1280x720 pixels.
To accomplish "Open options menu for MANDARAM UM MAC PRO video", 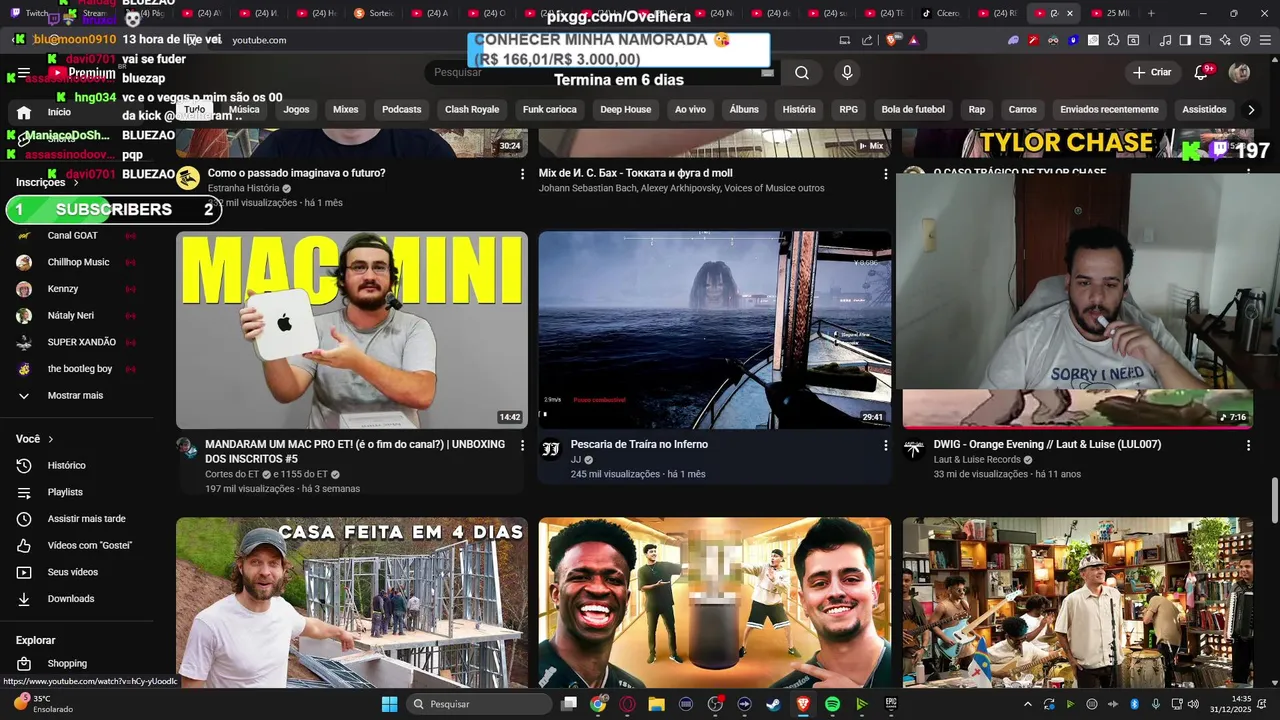I will 522,445.
